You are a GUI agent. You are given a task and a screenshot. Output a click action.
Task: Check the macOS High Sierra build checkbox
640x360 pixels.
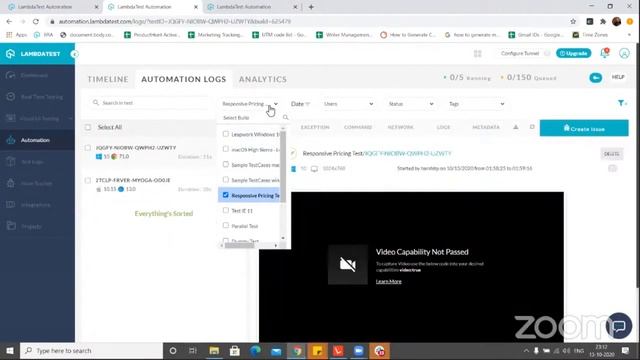click(226, 149)
